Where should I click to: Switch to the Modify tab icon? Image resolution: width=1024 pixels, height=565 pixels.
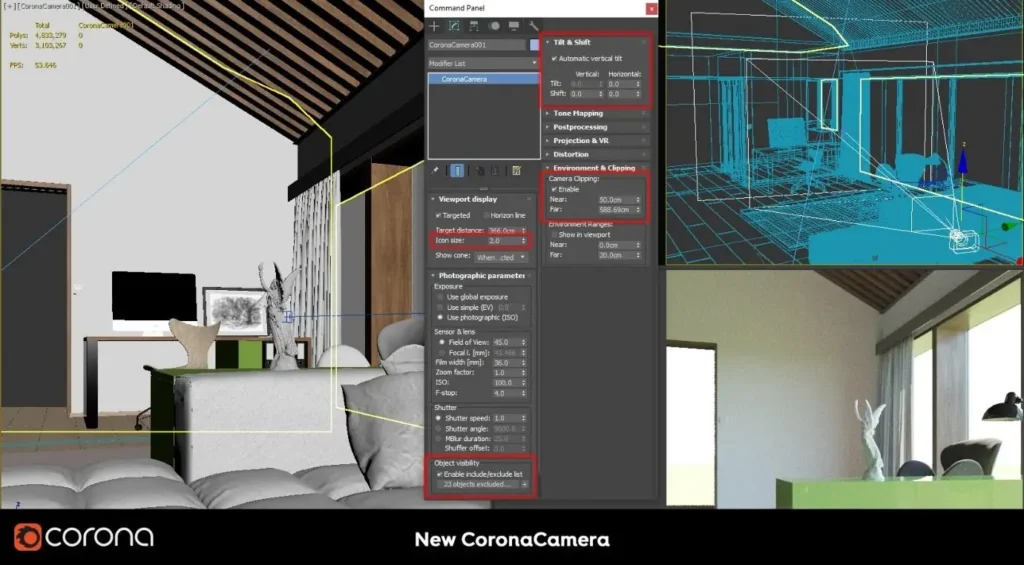(454, 26)
